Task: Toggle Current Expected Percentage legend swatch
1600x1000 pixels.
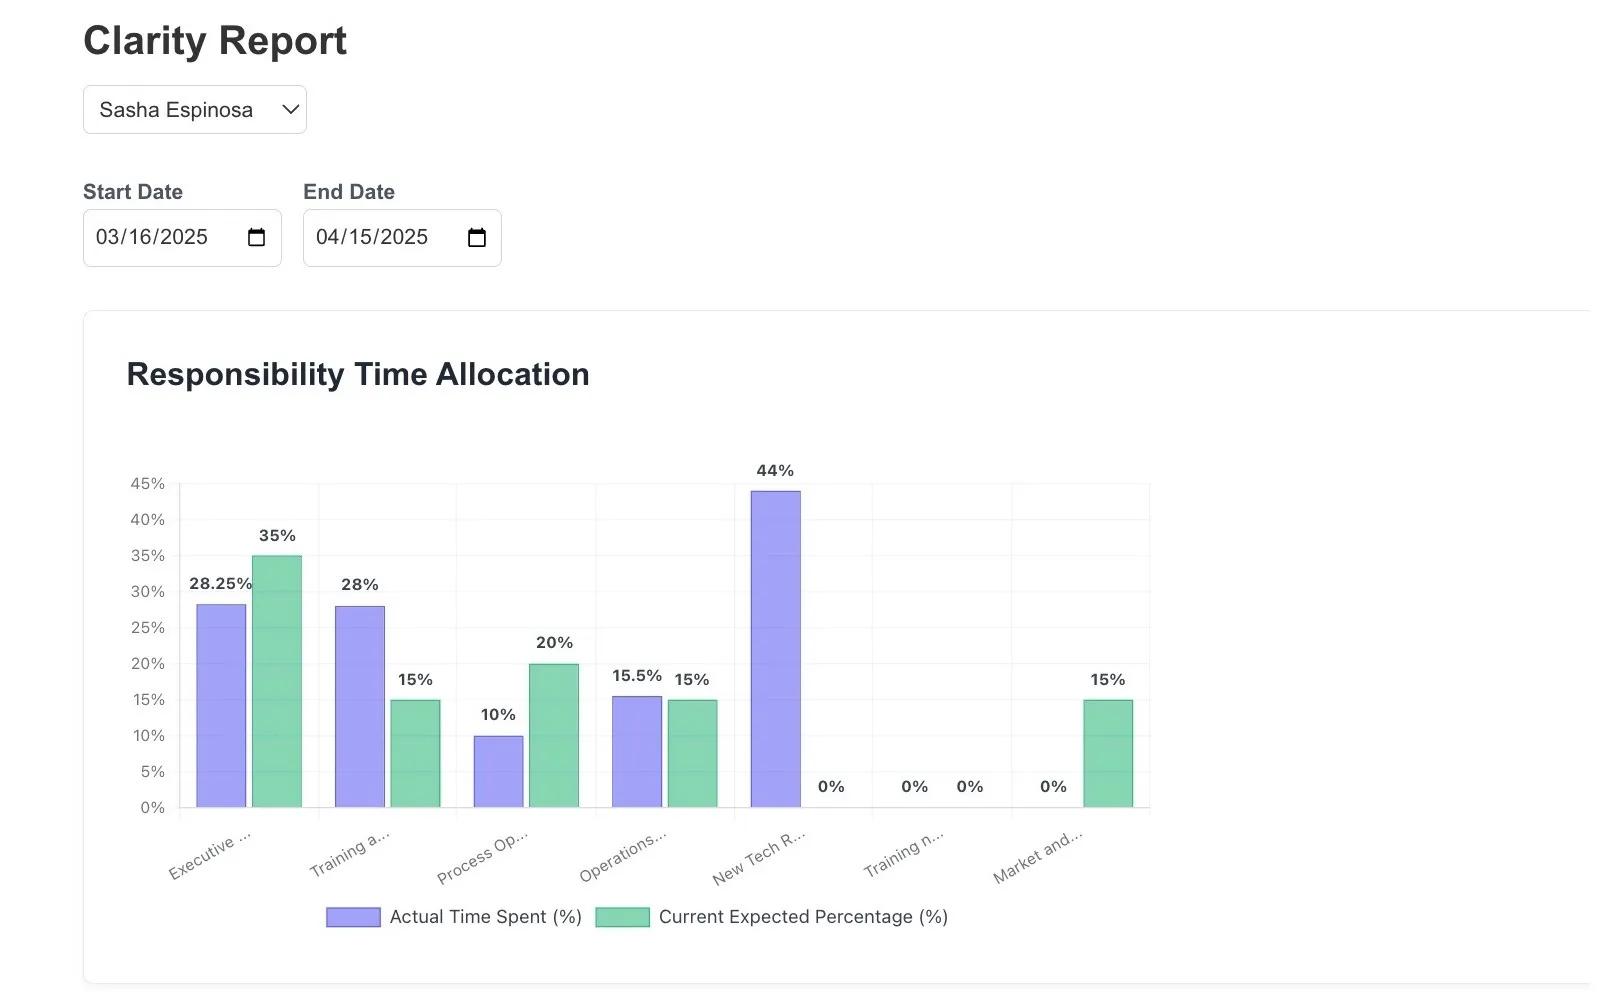Action: (x=622, y=917)
